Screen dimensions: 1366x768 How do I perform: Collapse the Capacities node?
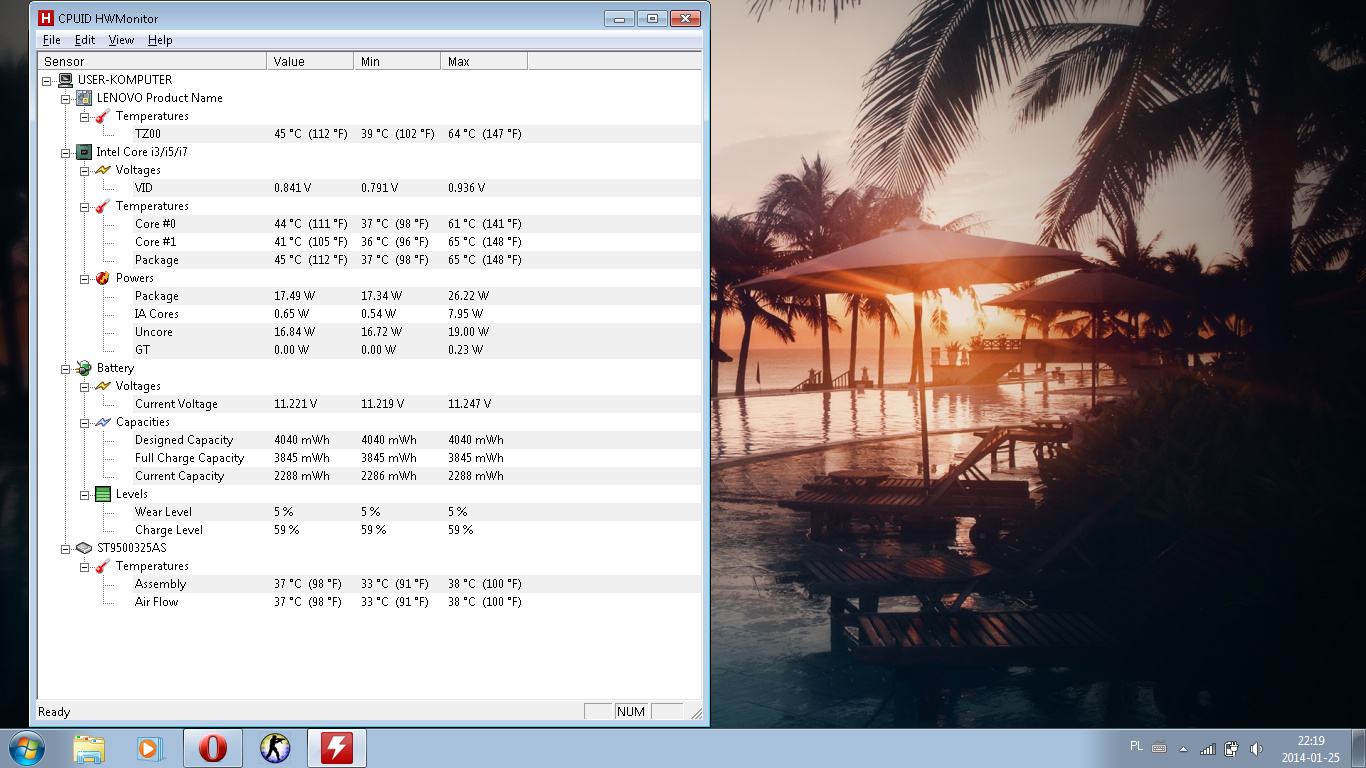pos(85,422)
